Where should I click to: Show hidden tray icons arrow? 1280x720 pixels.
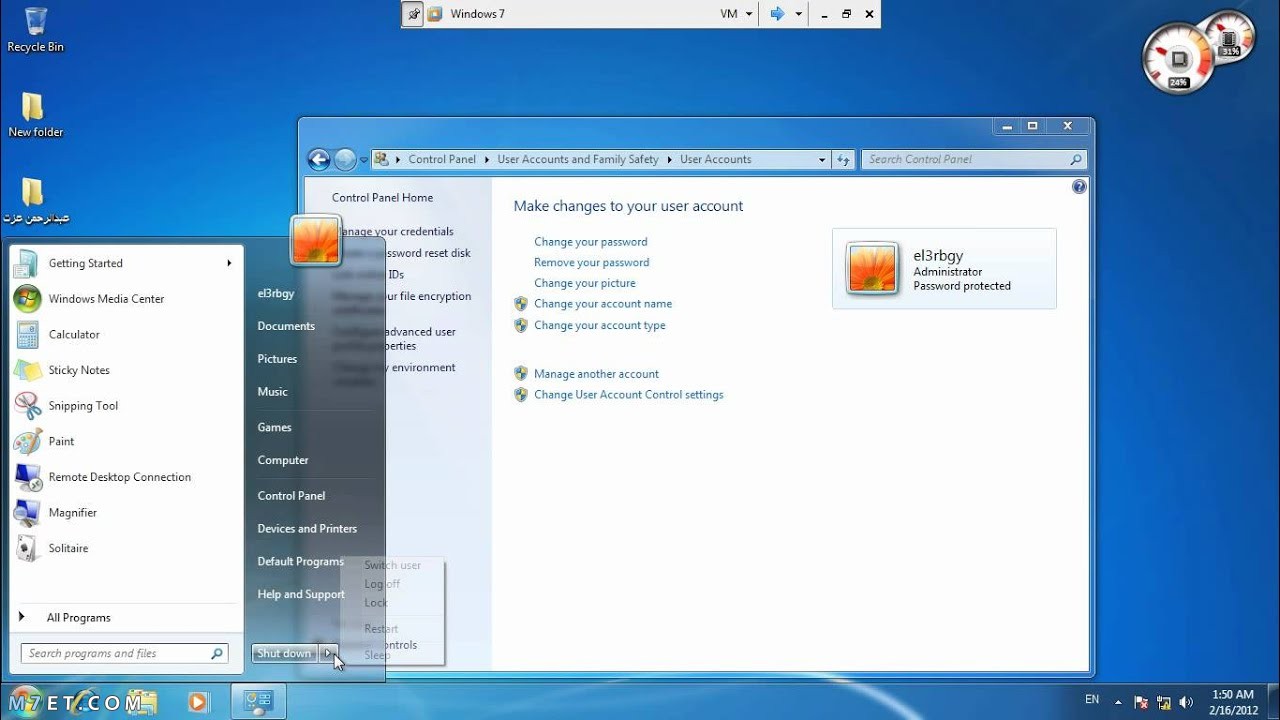point(1118,702)
